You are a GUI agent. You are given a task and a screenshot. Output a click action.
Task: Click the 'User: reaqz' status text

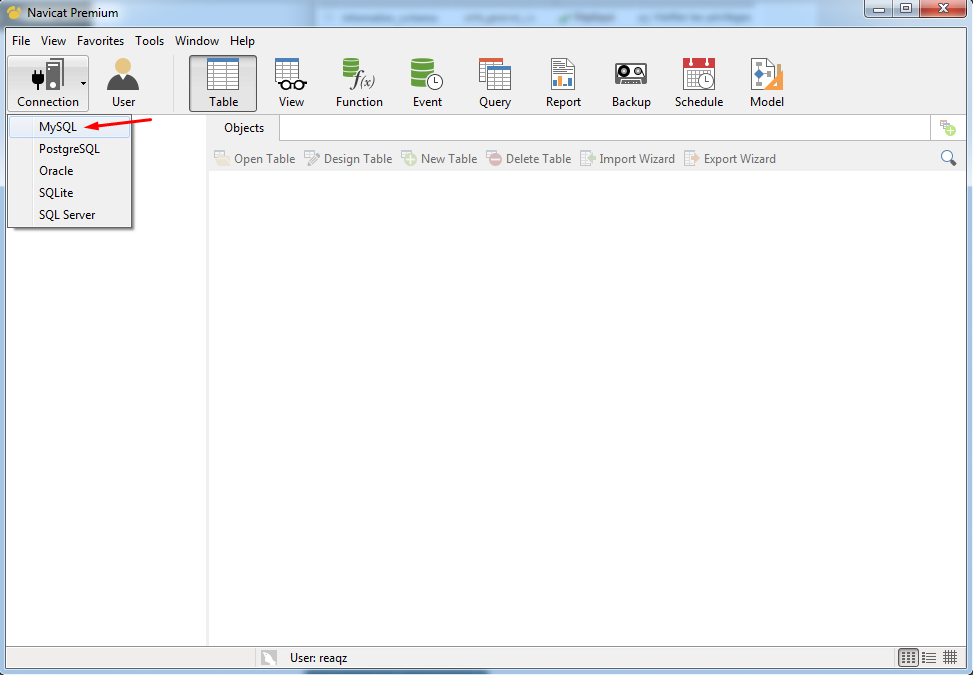pos(318,658)
